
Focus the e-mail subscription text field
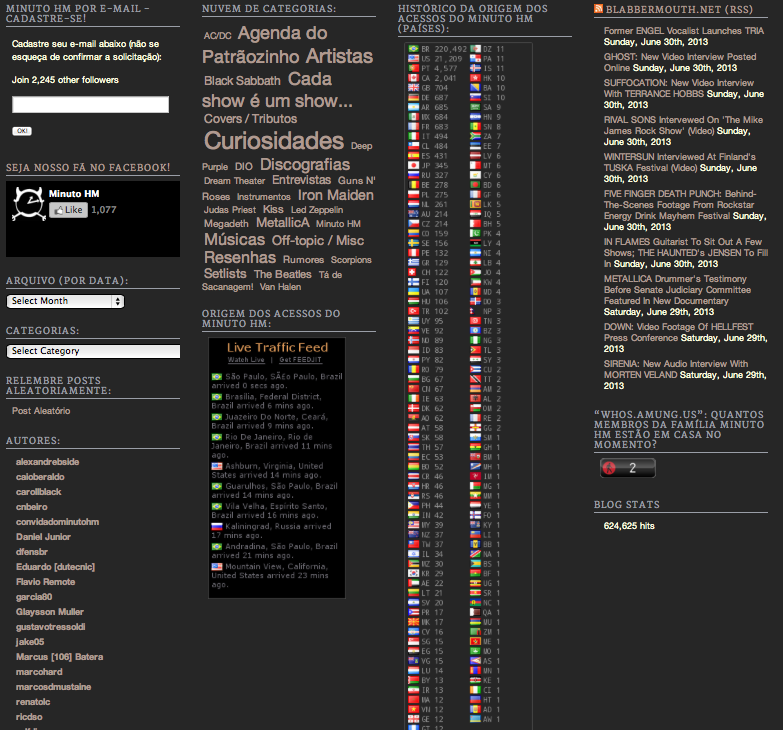click(x=90, y=104)
